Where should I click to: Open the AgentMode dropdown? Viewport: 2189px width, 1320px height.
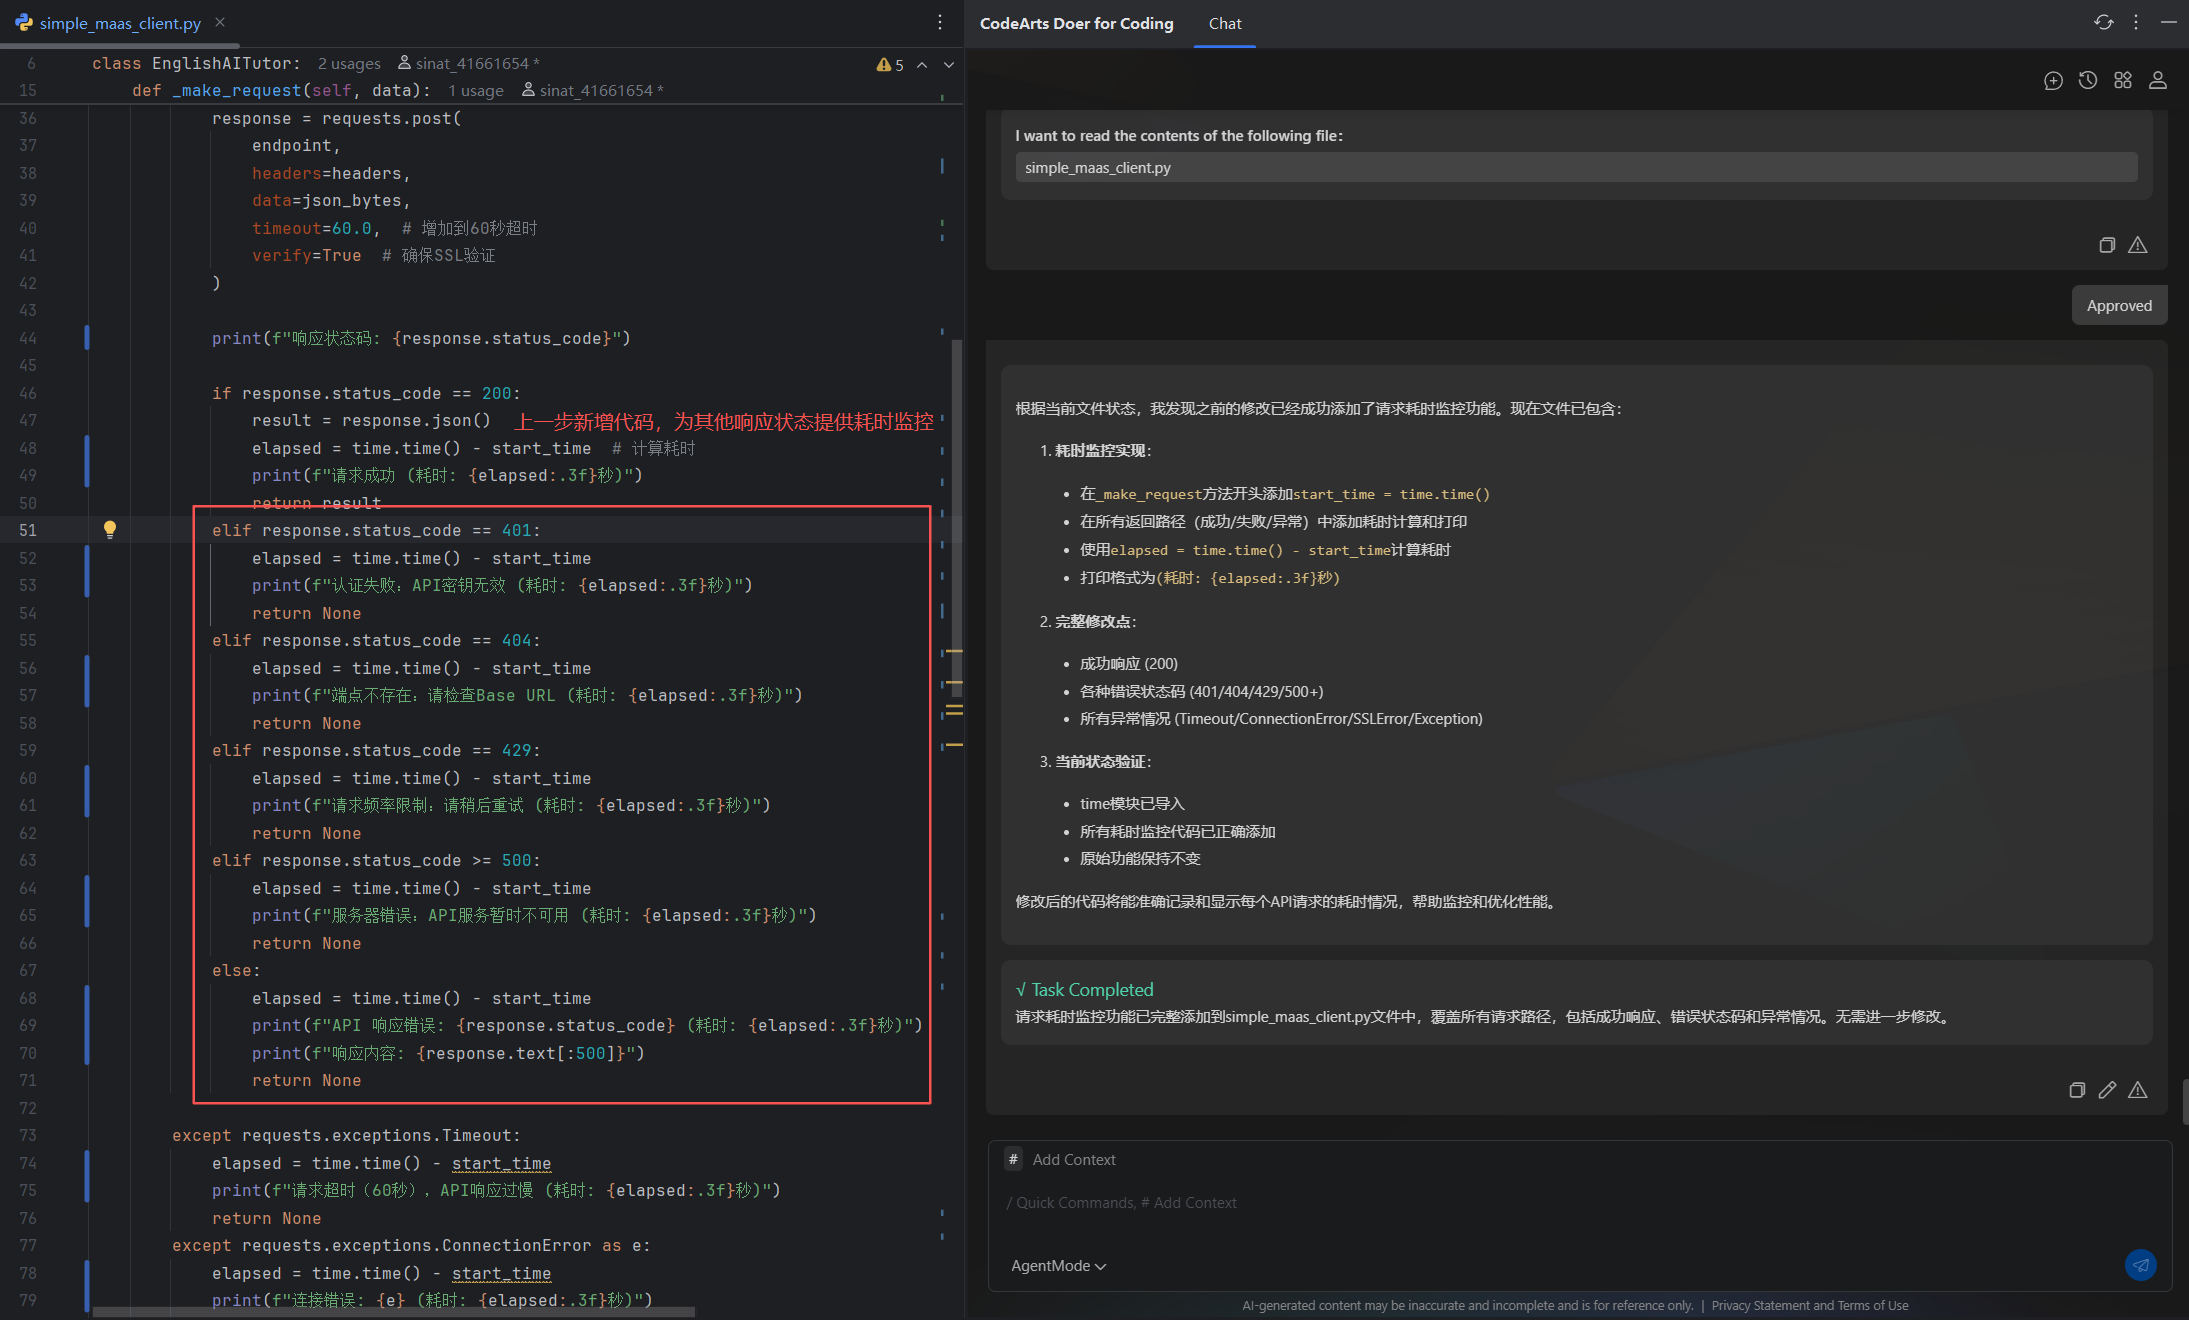click(1058, 1266)
